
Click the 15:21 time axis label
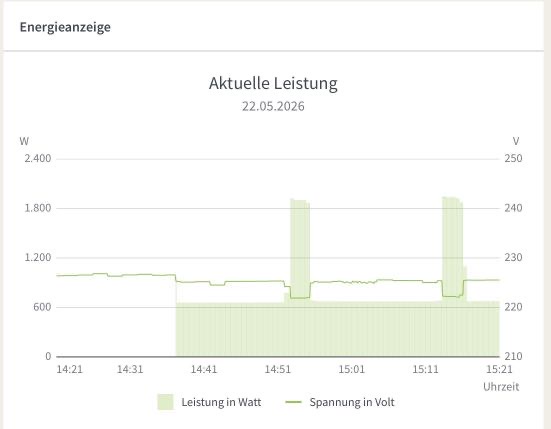499,369
